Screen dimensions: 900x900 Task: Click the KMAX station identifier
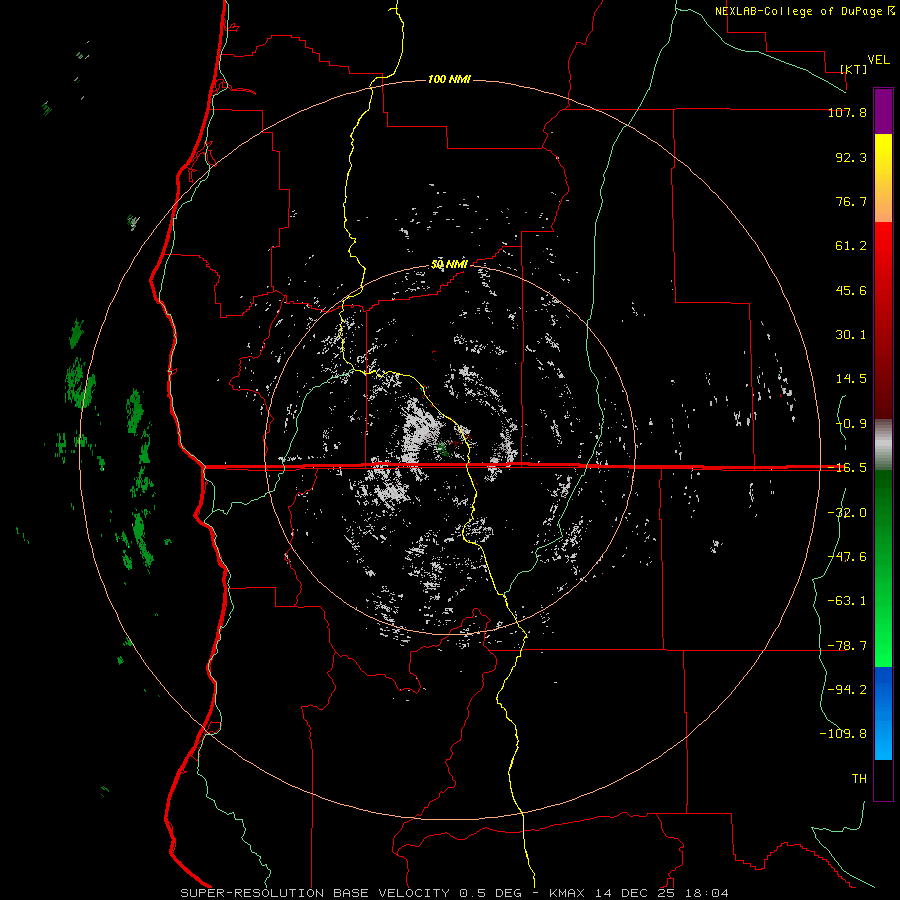tap(569, 893)
